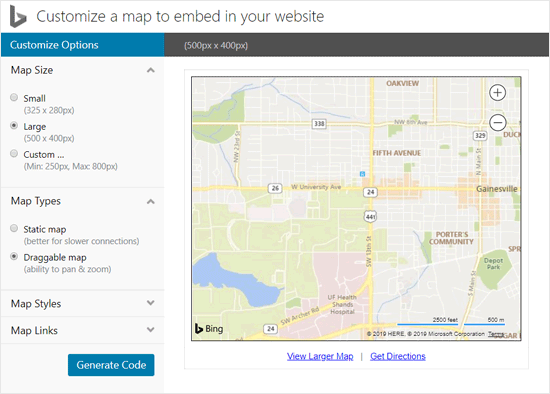Click the route 441 highway shield on the map

click(370, 216)
